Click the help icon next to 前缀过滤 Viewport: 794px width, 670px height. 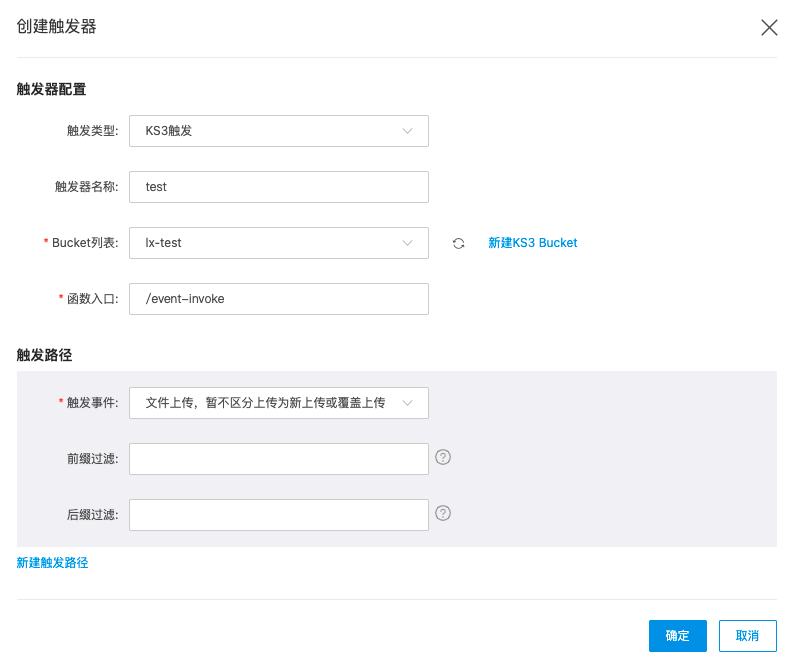(444, 457)
